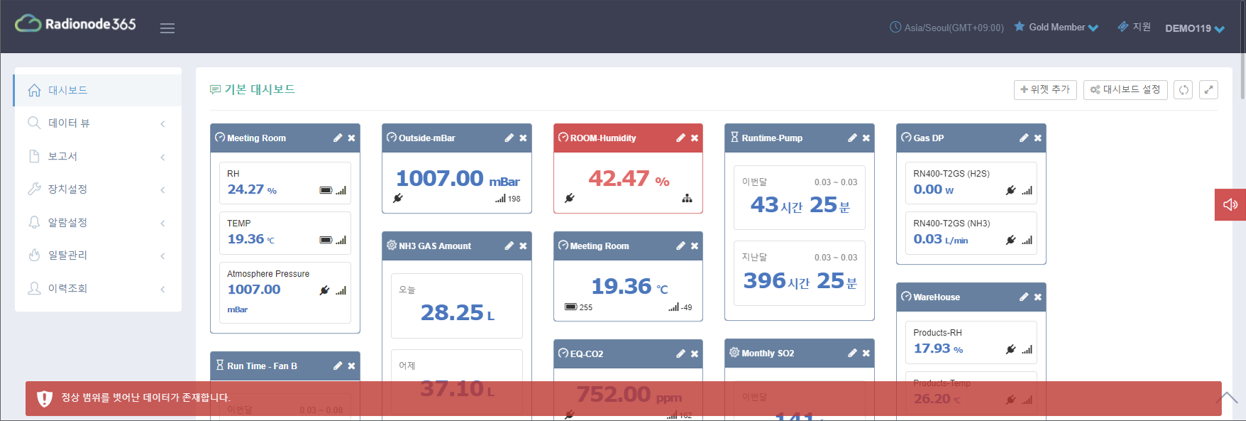This screenshot has width=1246, height=421.
Task: Select Atmosphere Pressure 1007.00 reading
Action: [285, 293]
